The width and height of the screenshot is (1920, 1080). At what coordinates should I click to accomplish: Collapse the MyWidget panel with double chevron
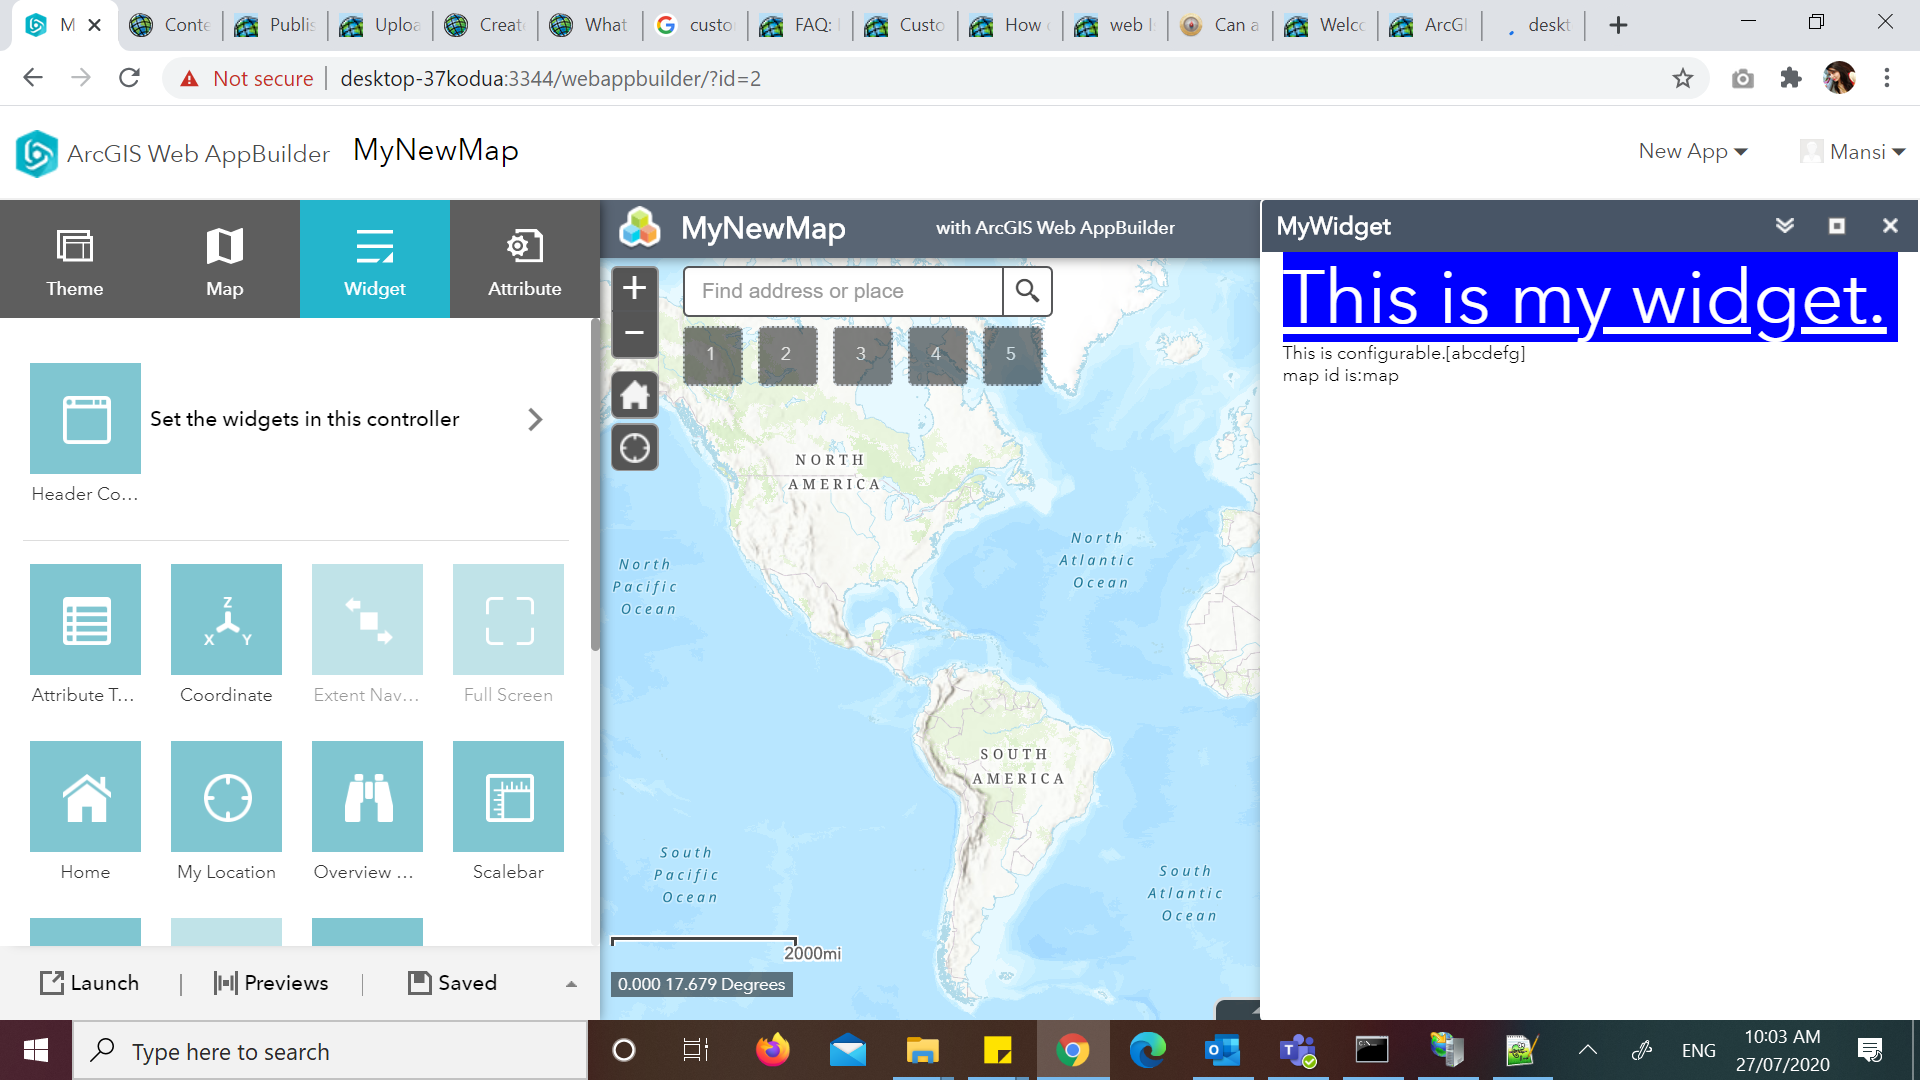tap(1784, 226)
